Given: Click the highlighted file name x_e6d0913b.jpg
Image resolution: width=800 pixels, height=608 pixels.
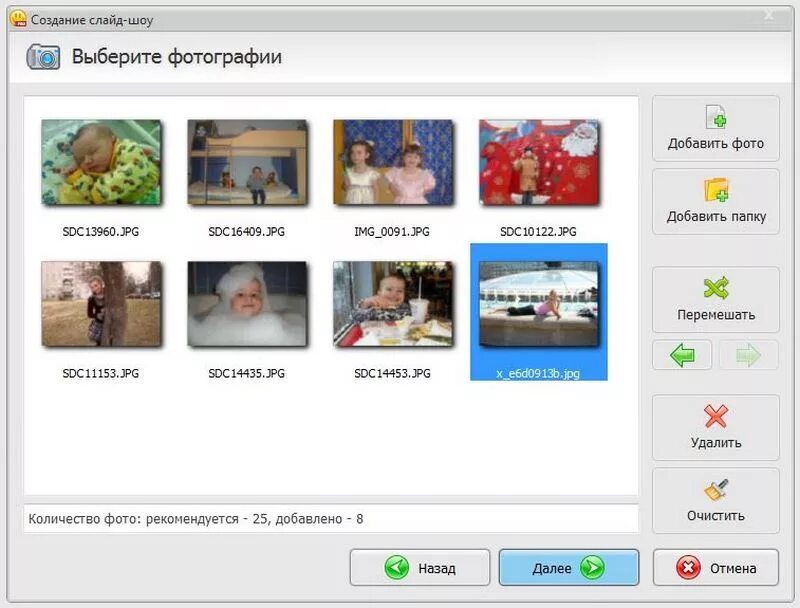Looking at the screenshot, I should [x=538, y=373].
